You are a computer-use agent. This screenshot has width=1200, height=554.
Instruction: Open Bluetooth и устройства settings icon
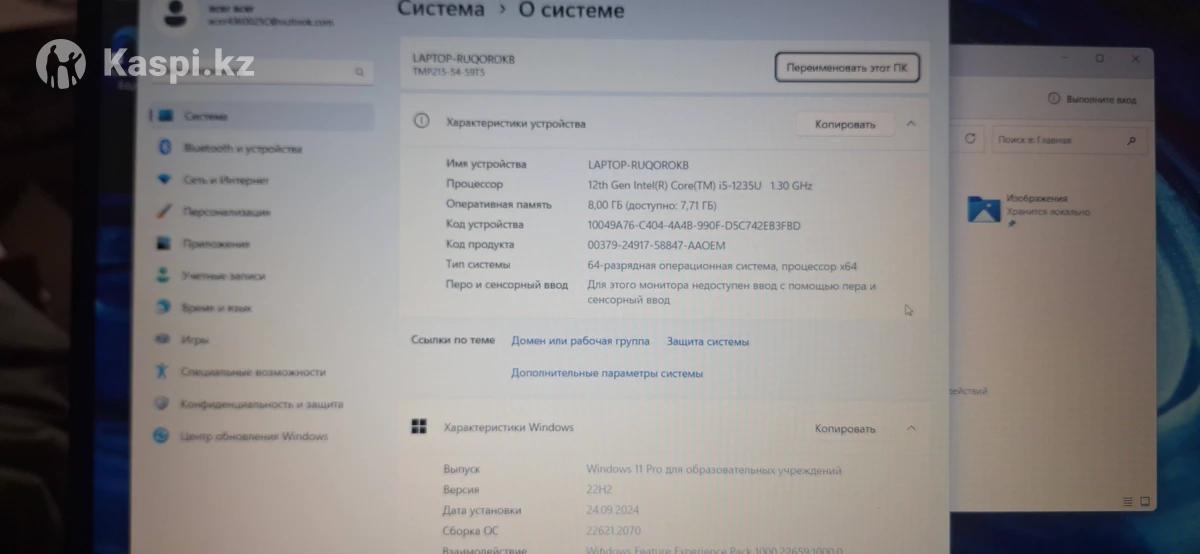point(165,148)
